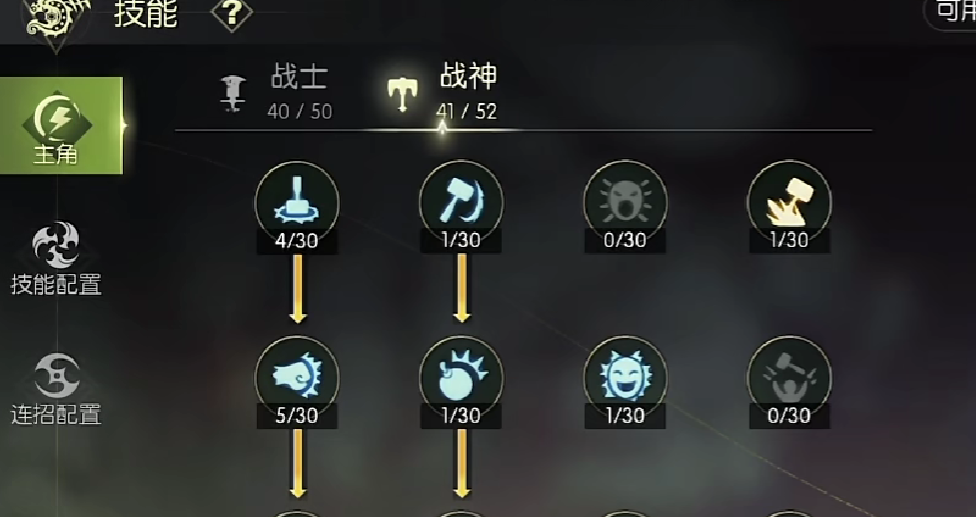Click the partially visible 可用 button
976x517 pixels.
(950, 12)
